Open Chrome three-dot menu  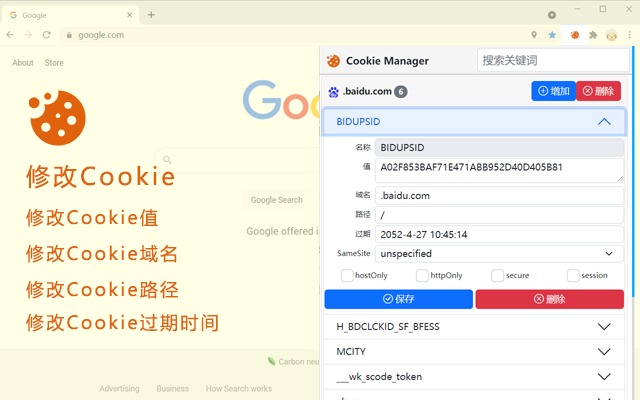630,35
